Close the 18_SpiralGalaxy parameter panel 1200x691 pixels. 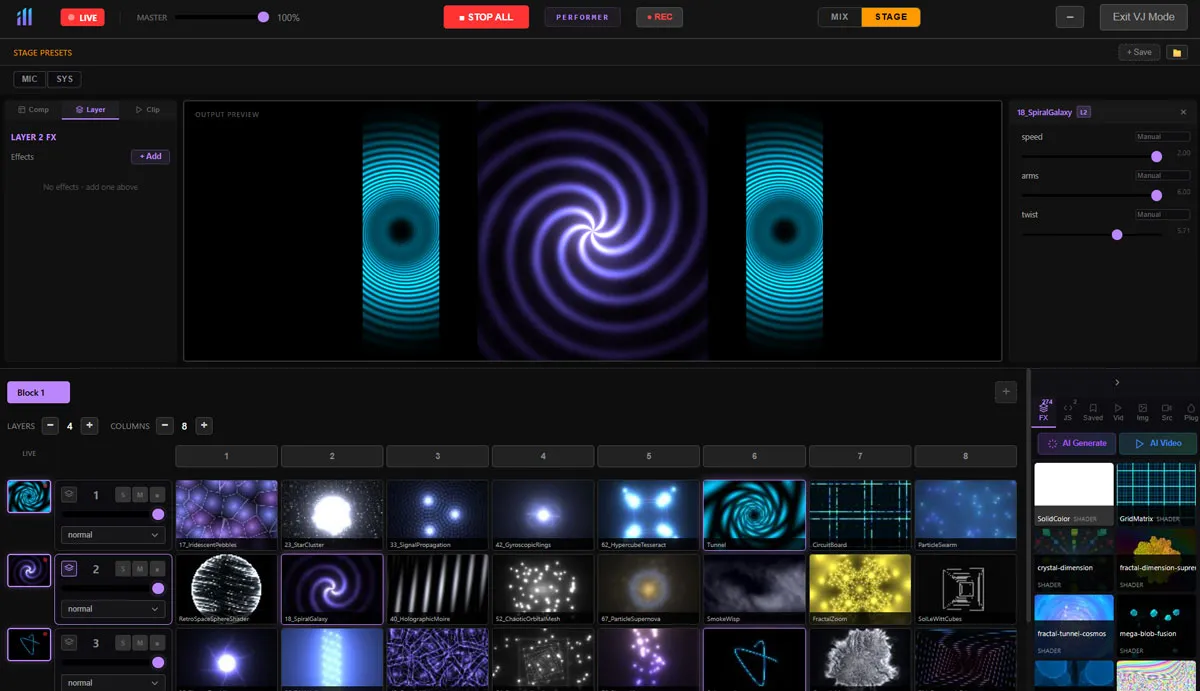click(x=1183, y=113)
